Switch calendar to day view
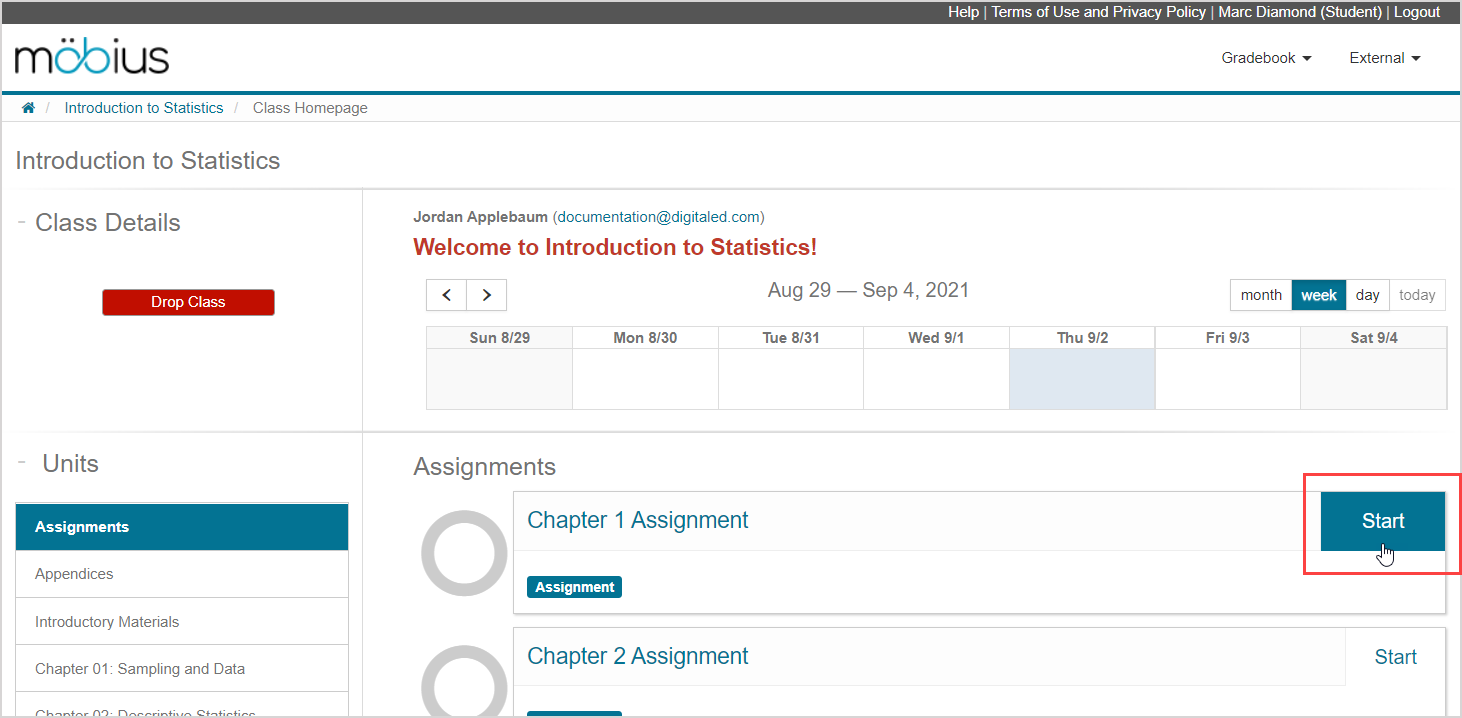Screen dimensions: 1462x718 point(1367,295)
